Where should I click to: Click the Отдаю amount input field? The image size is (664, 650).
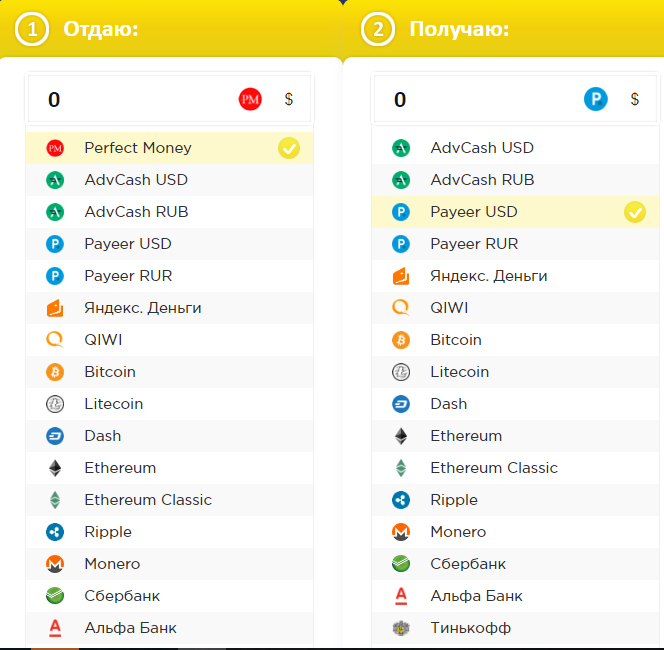pyautogui.click(x=169, y=99)
